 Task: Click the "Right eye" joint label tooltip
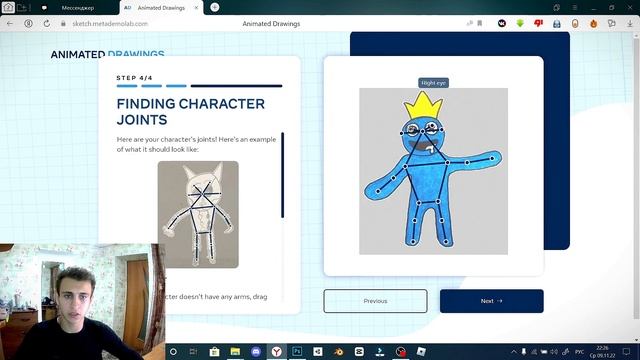(433, 83)
